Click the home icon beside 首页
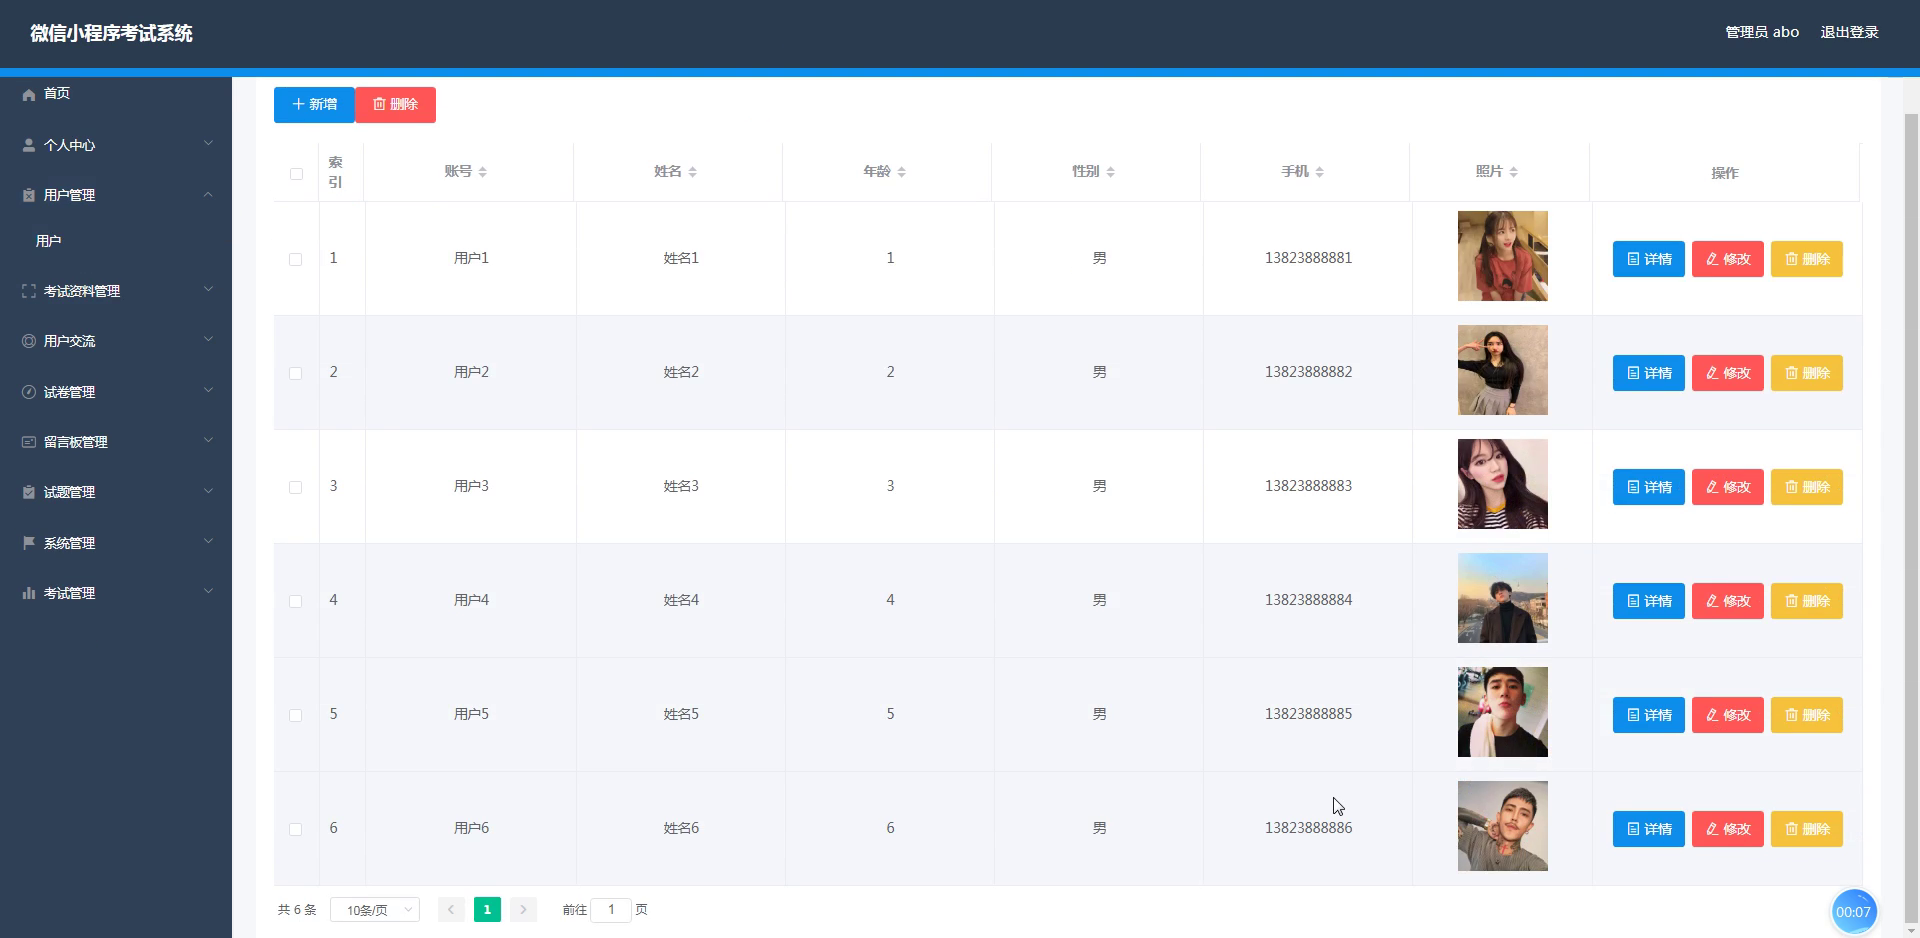The image size is (1920, 938). coord(29,94)
